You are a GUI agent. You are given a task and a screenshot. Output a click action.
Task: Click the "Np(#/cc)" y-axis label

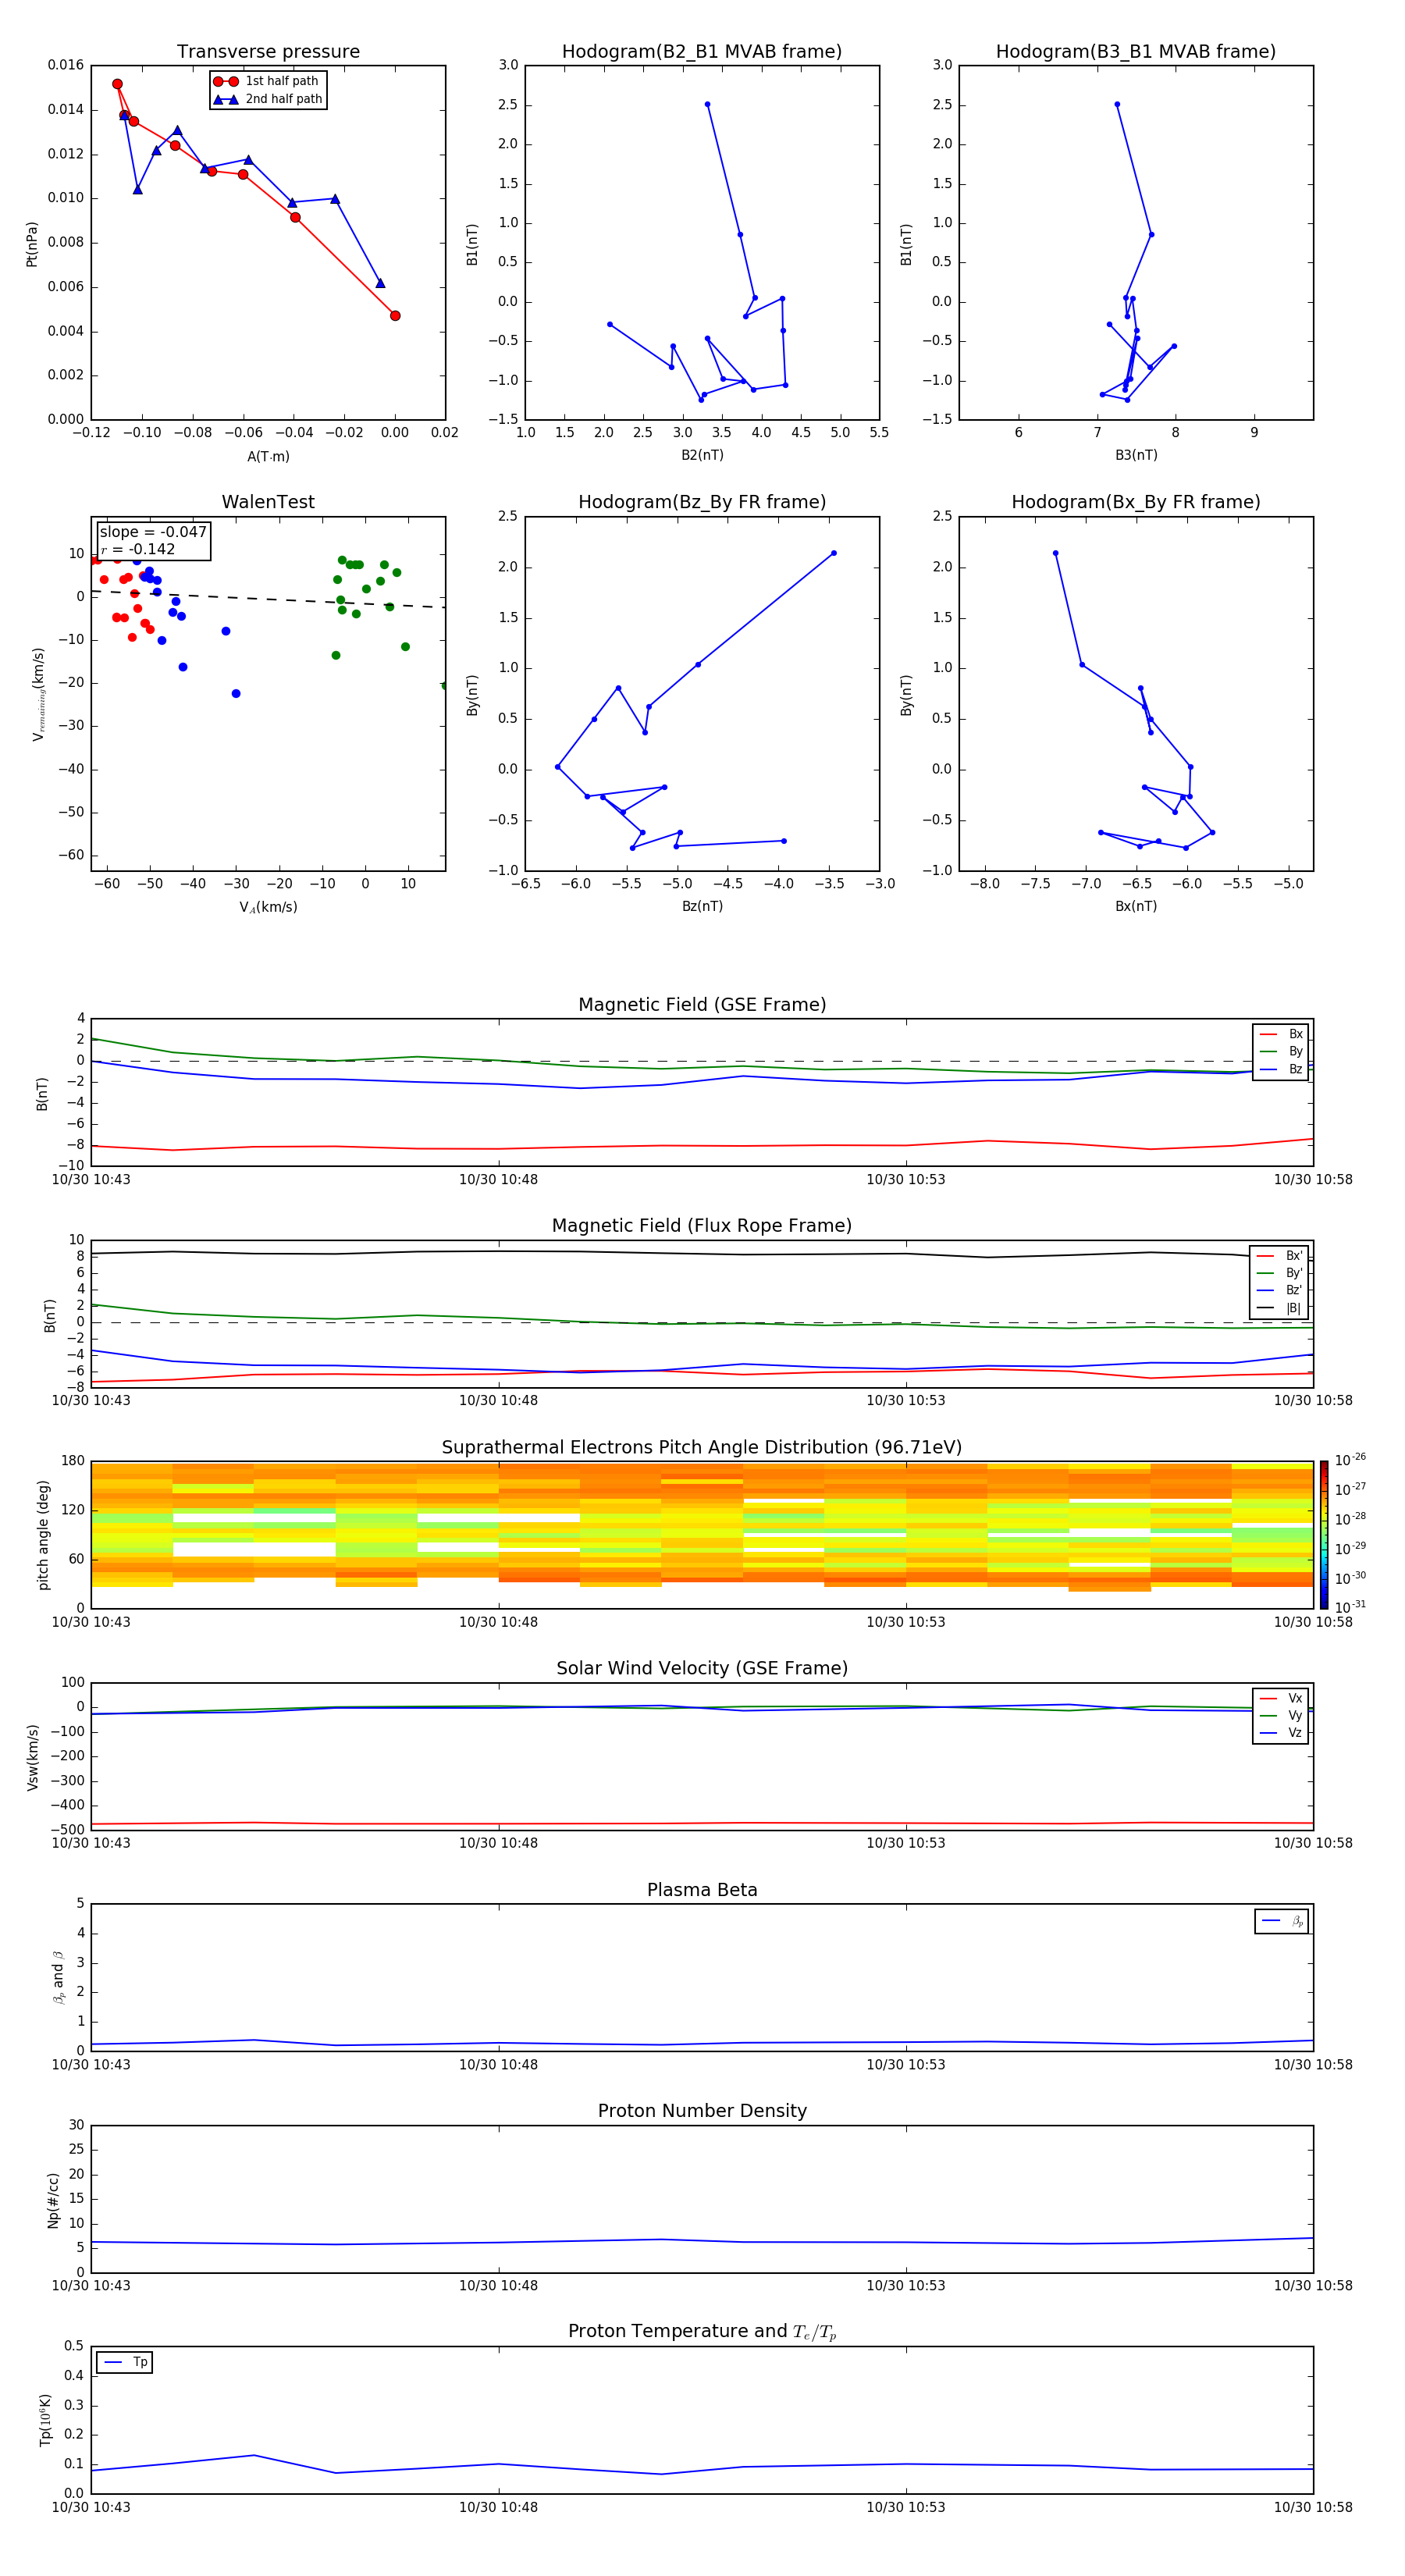pyautogui.click(x=53, y=2200)
